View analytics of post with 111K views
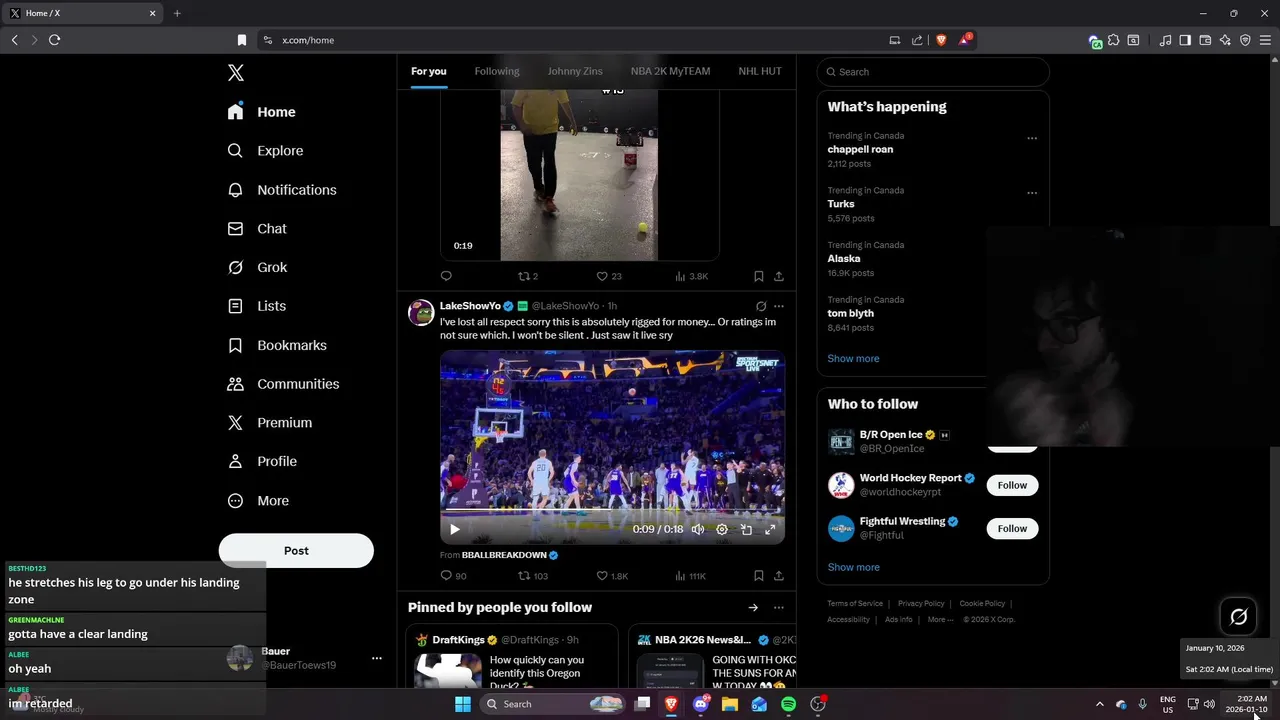The height and width of the screenshot is (720, 1280). pos(691,576)
